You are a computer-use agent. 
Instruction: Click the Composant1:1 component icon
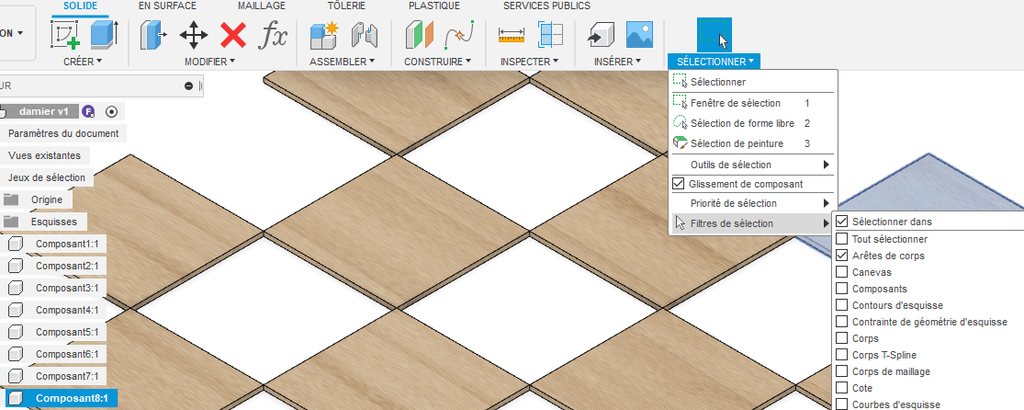(x=16, y=244)
